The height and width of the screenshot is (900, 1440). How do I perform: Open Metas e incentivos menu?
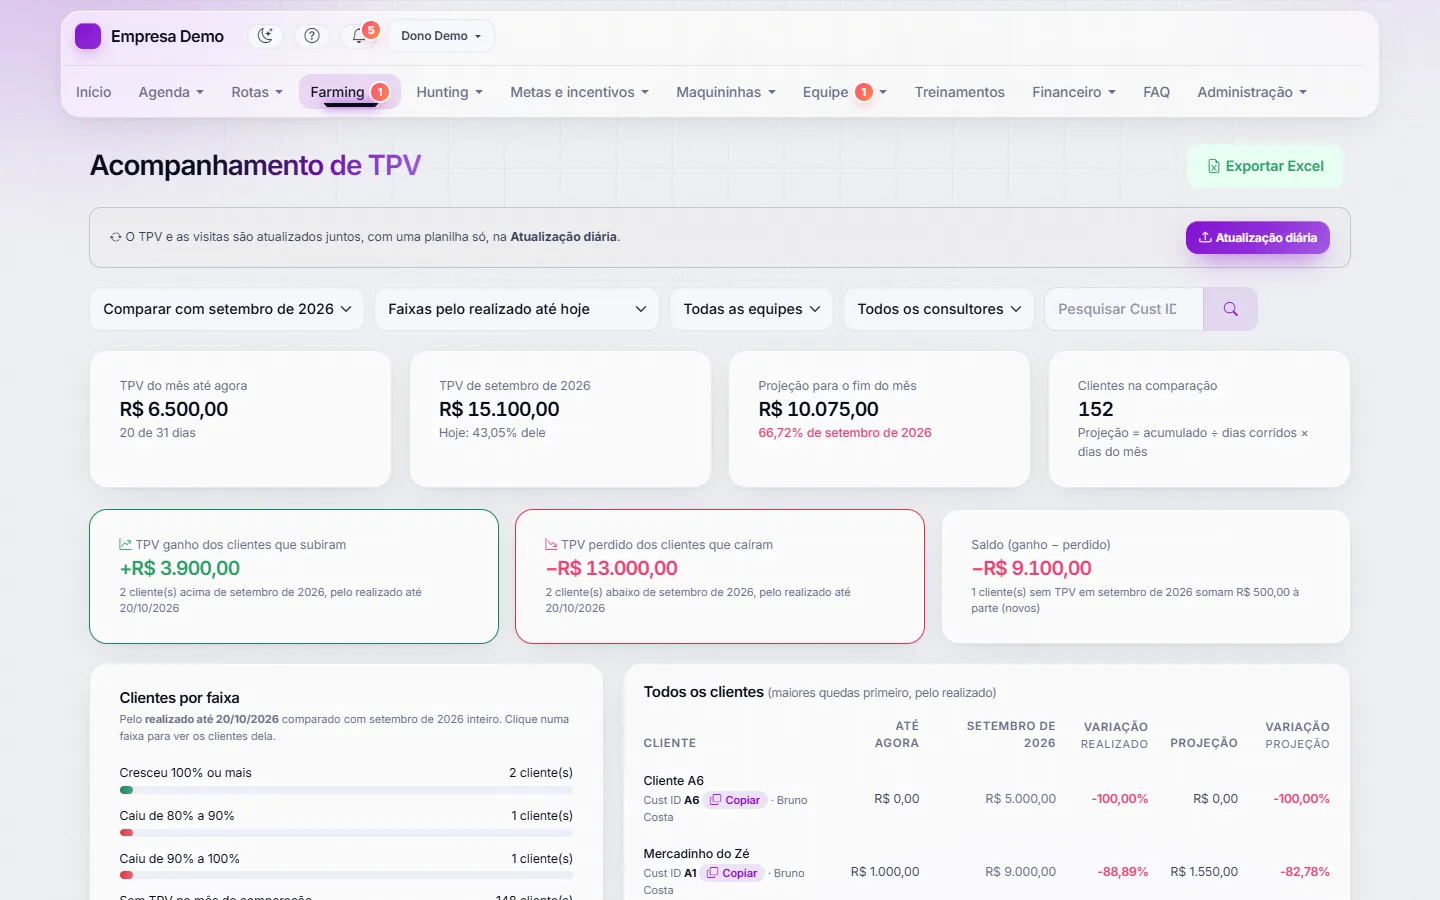579,92
